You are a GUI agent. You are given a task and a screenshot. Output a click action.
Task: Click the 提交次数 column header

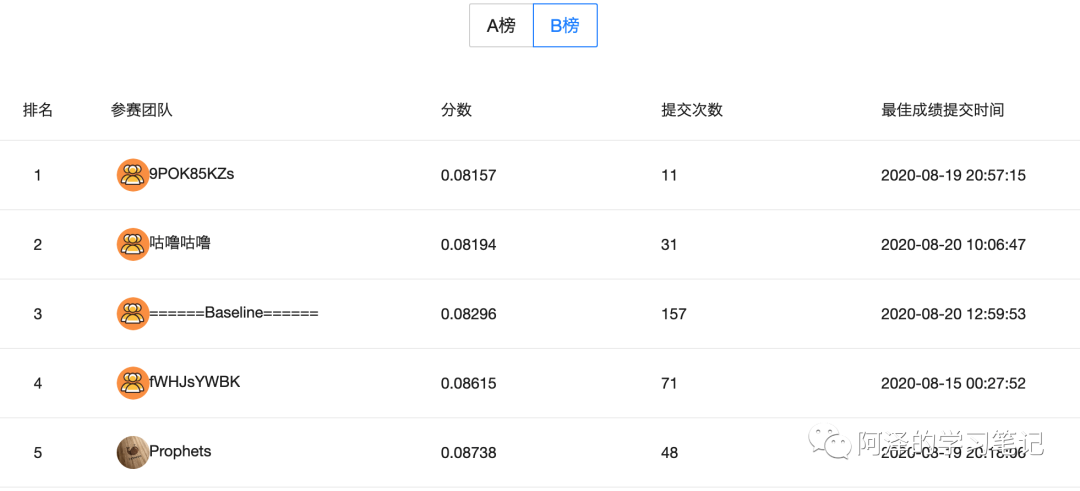click(692, 110)
